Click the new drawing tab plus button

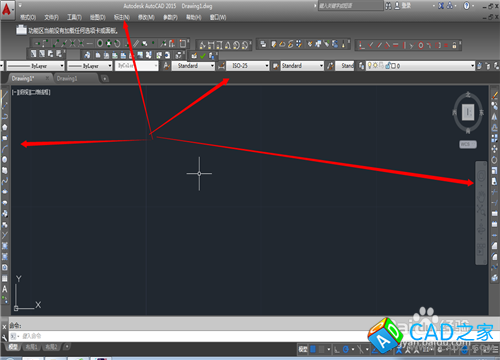click(x=105, y=79)
